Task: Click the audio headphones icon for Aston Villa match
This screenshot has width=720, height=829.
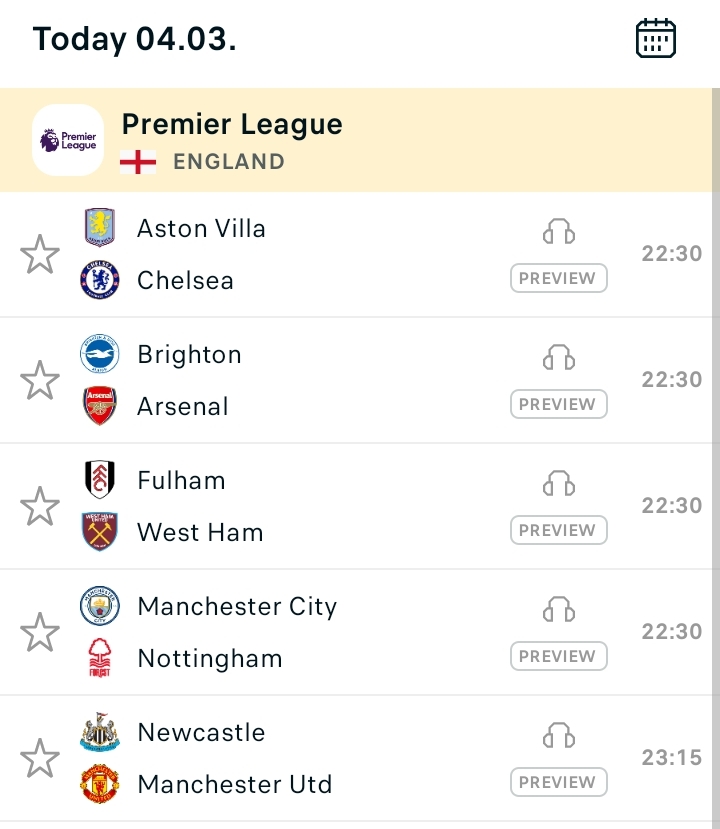Action: 559,232
